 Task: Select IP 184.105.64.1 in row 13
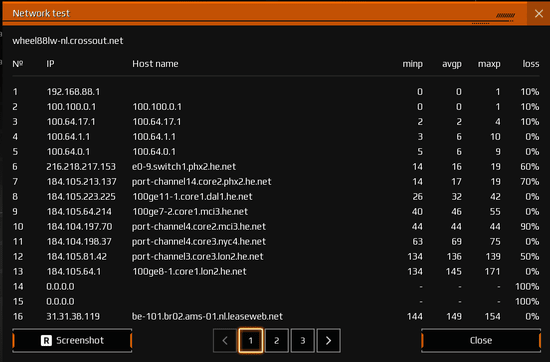click(x=73, y=272)
